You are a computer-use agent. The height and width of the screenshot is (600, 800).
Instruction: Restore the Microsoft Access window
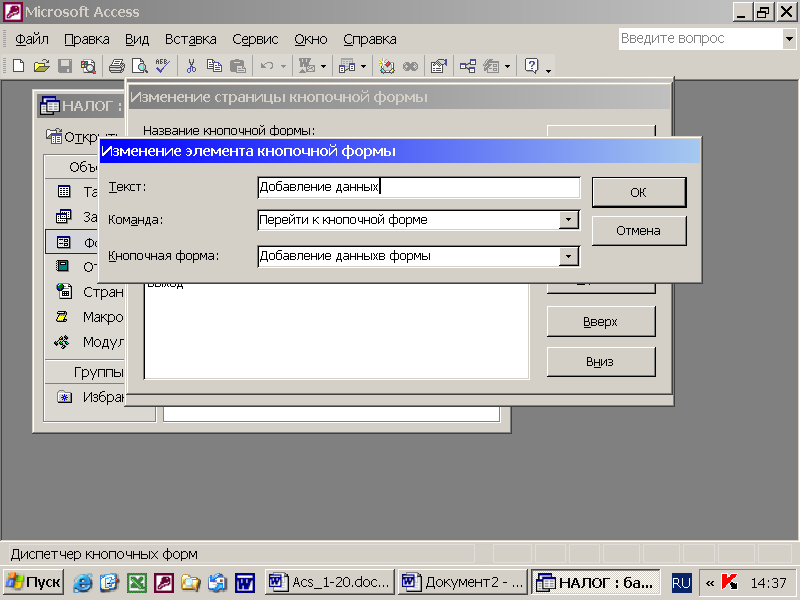tap(763, 12)
